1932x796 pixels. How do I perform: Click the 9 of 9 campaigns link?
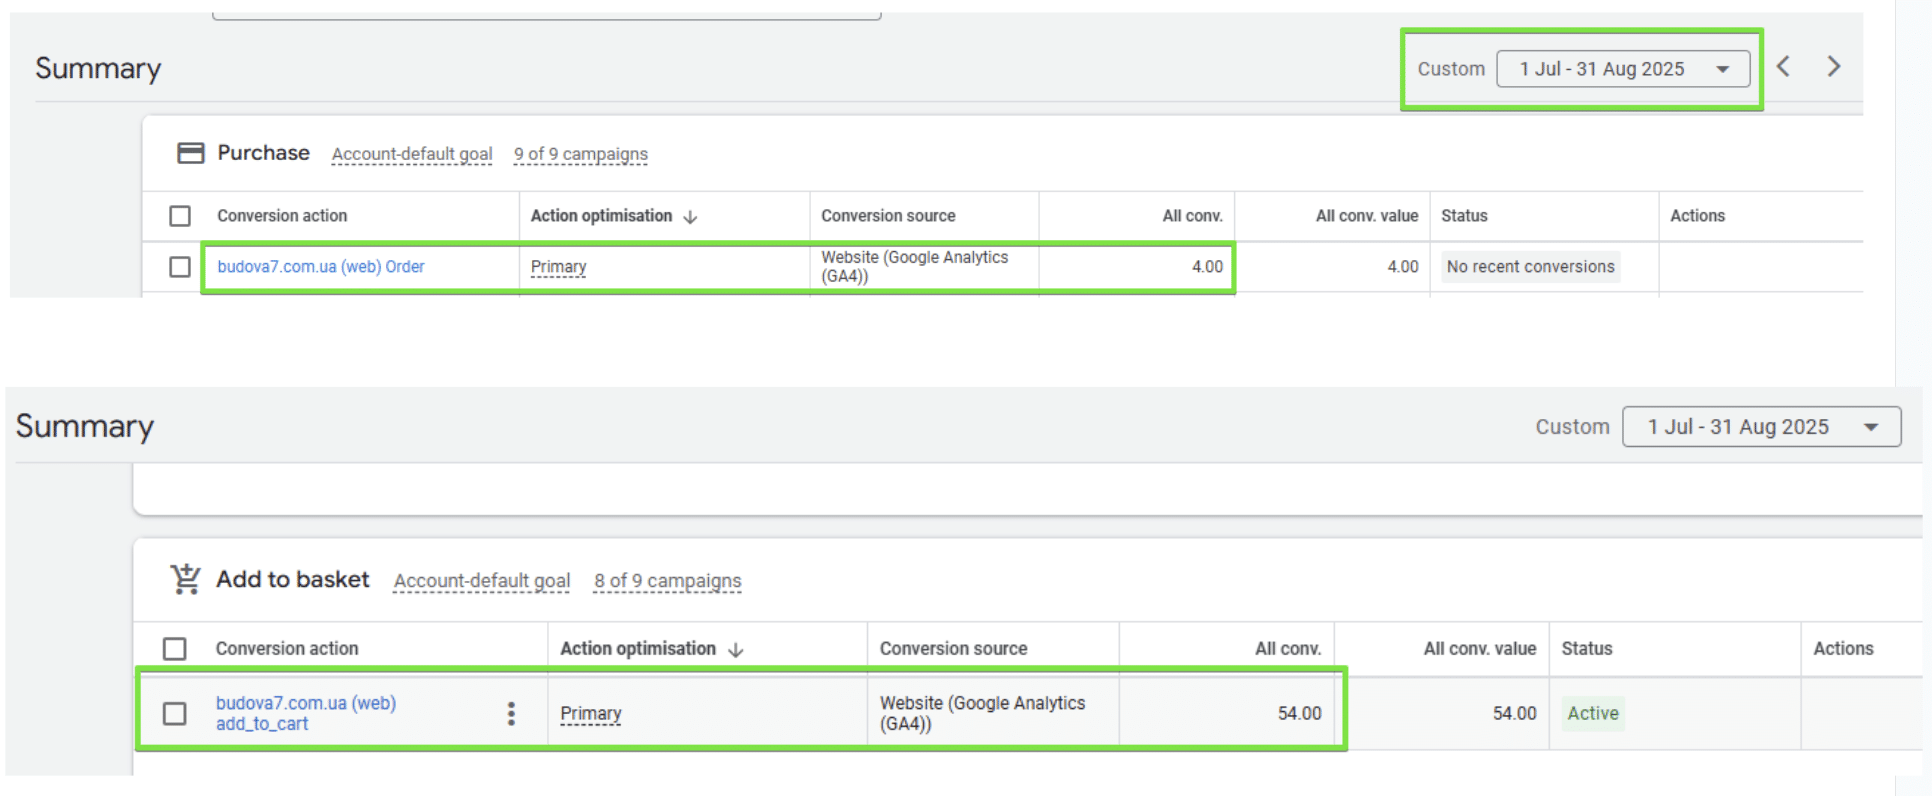(x=581, y=154)
